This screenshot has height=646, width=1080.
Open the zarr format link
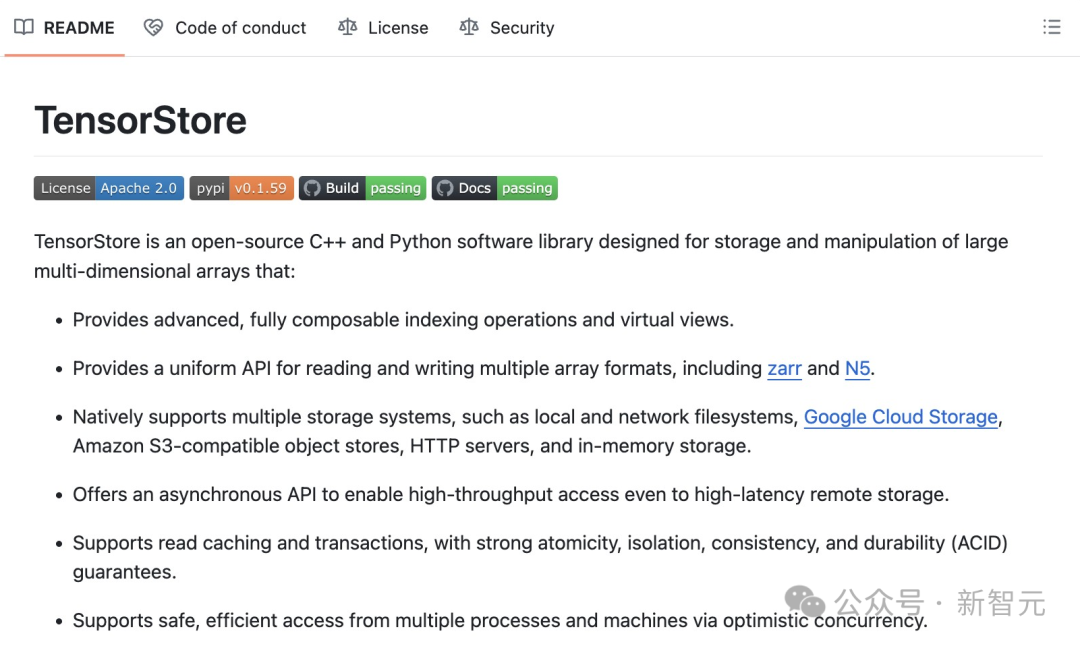pos(784,368)
